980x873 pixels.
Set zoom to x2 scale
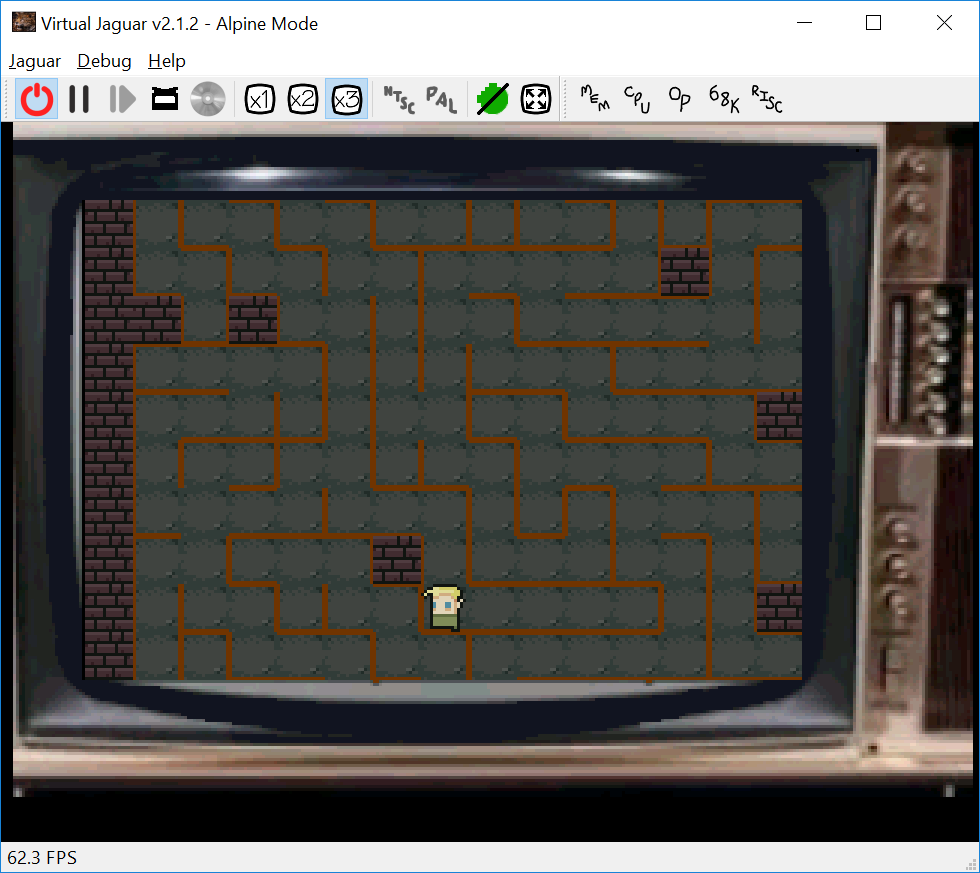(x=303, y=99)
